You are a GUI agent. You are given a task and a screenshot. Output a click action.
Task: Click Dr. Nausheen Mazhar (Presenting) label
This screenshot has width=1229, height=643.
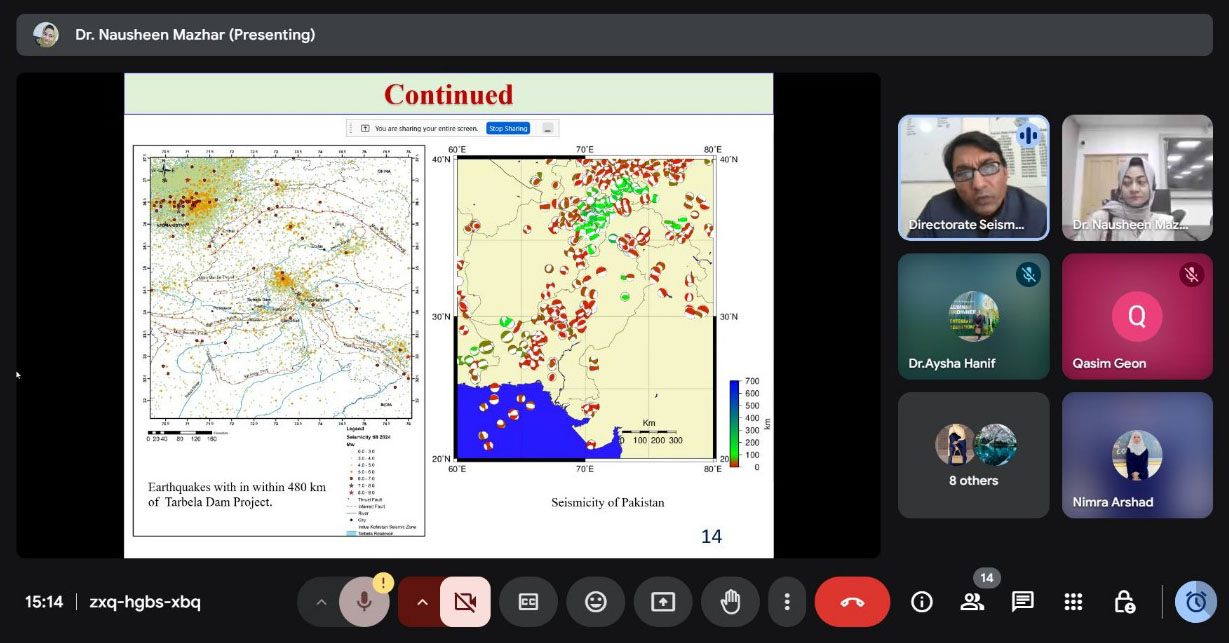(195, 35)
